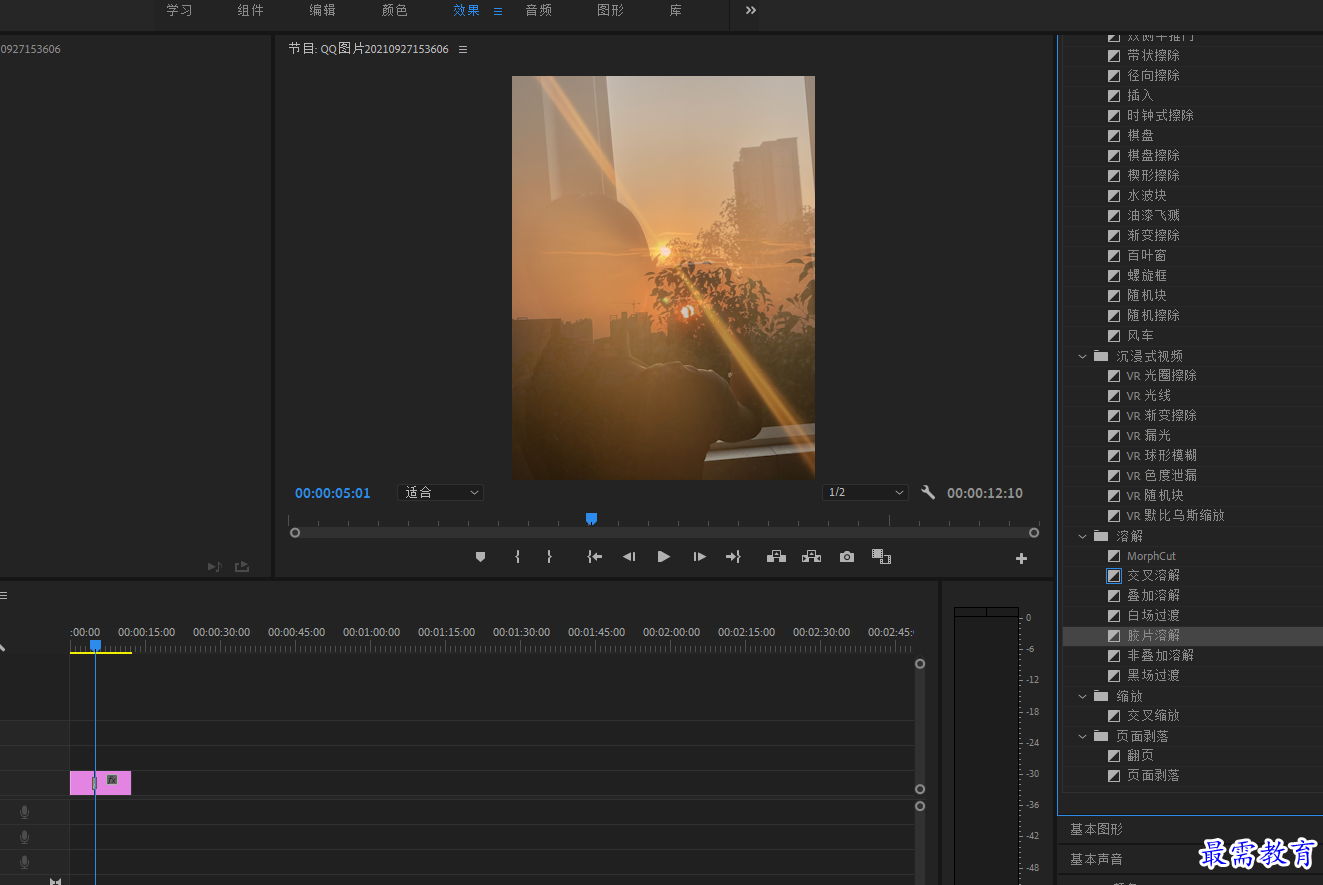Add a marker in the program monitor
Viewport: 1323px width, 885px height.
click(x=480, y=557)
